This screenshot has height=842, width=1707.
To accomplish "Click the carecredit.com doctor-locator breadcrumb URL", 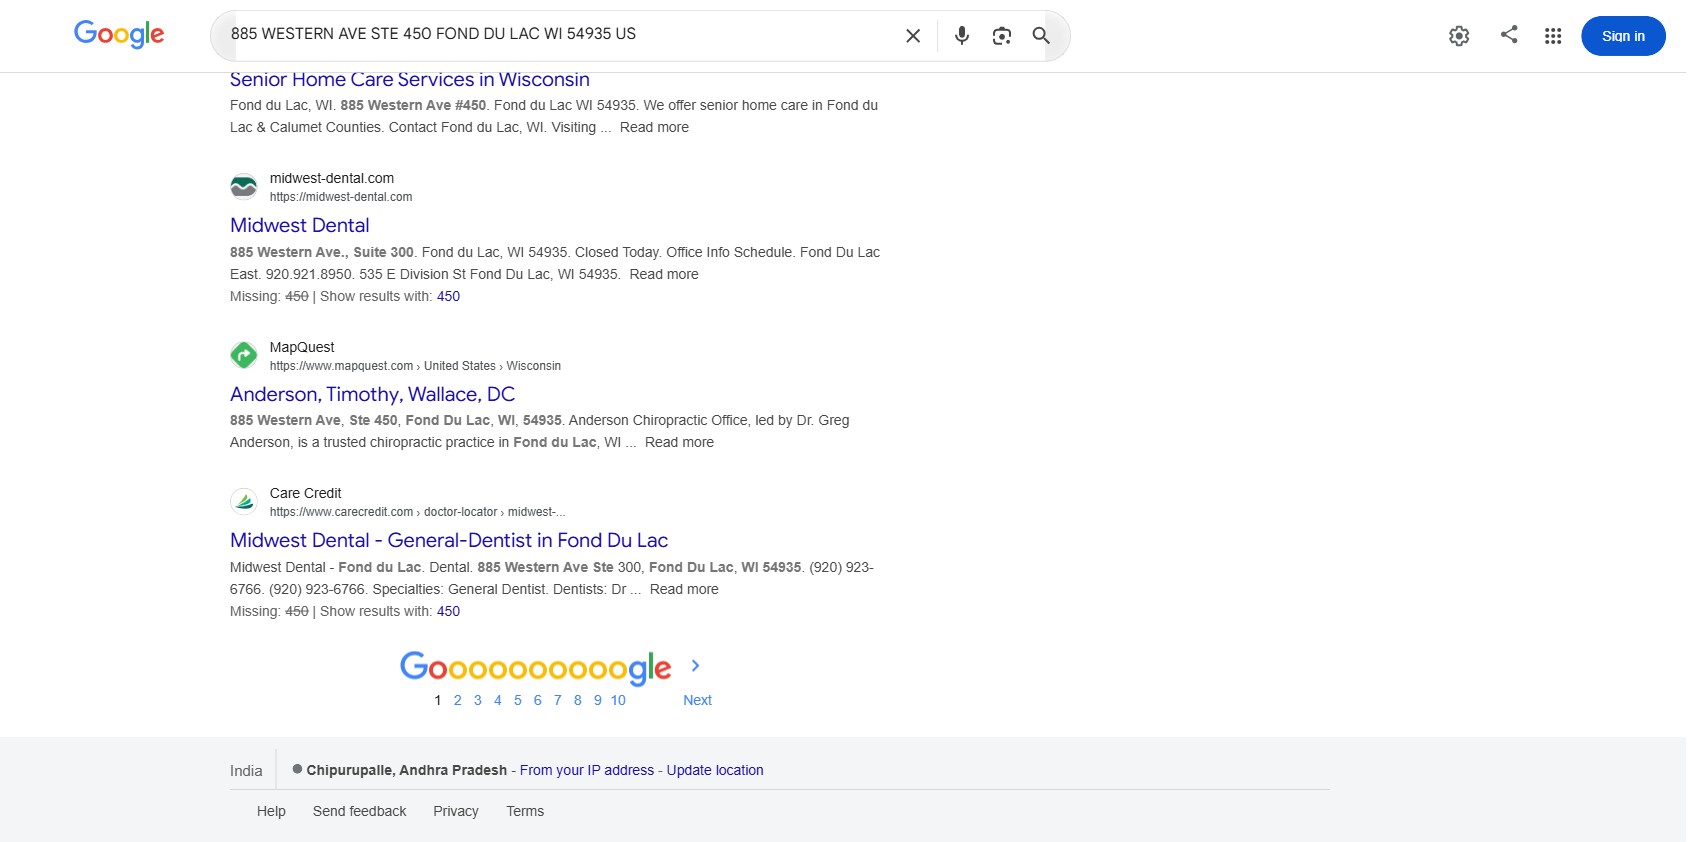I will pos(417,512).
